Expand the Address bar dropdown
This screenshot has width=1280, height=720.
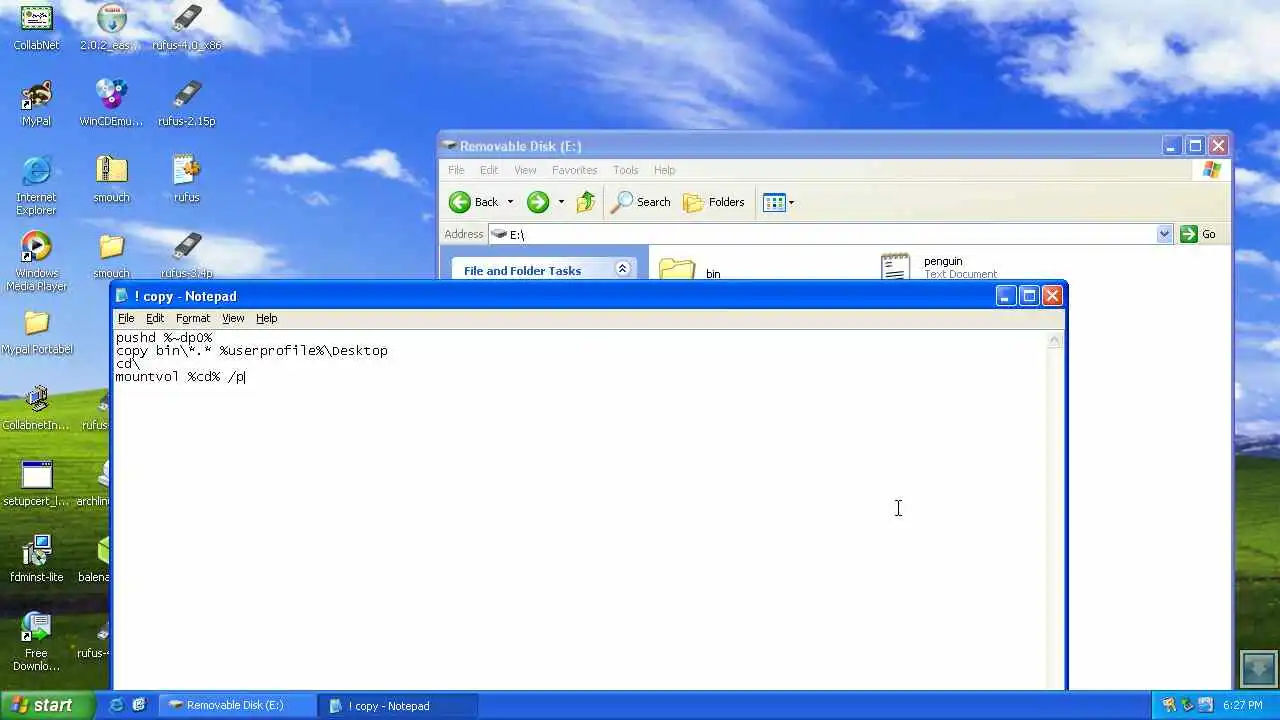tap(1164, 234)
